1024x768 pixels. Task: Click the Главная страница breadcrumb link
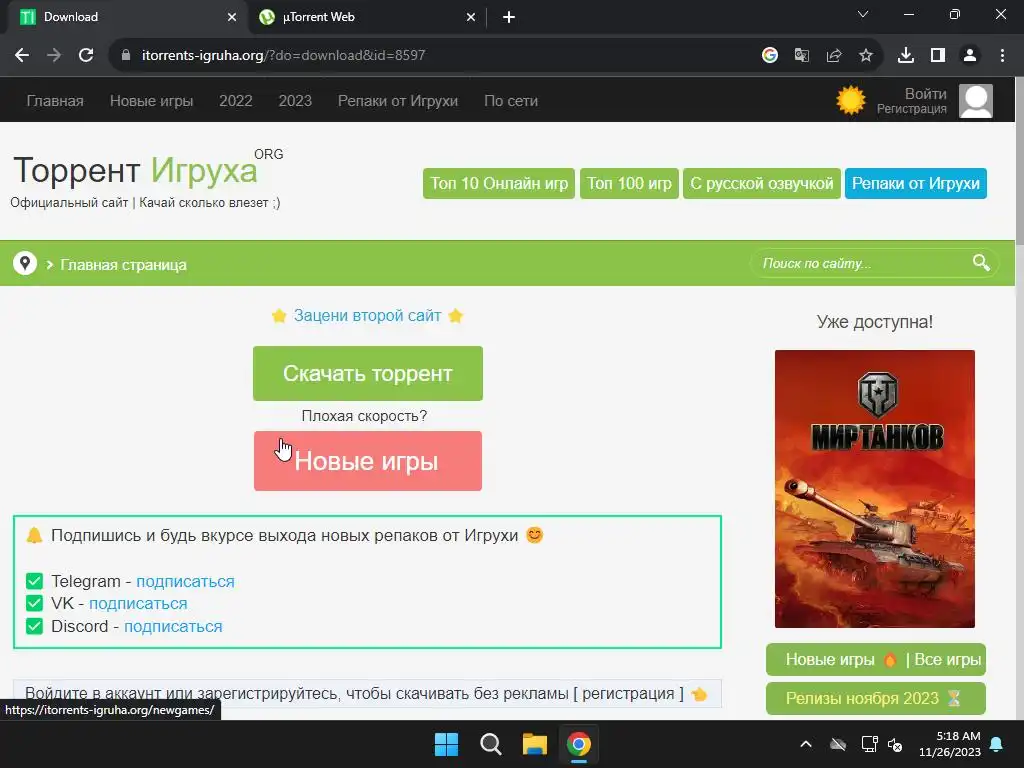pyautogui.click(x=123, y=264)
